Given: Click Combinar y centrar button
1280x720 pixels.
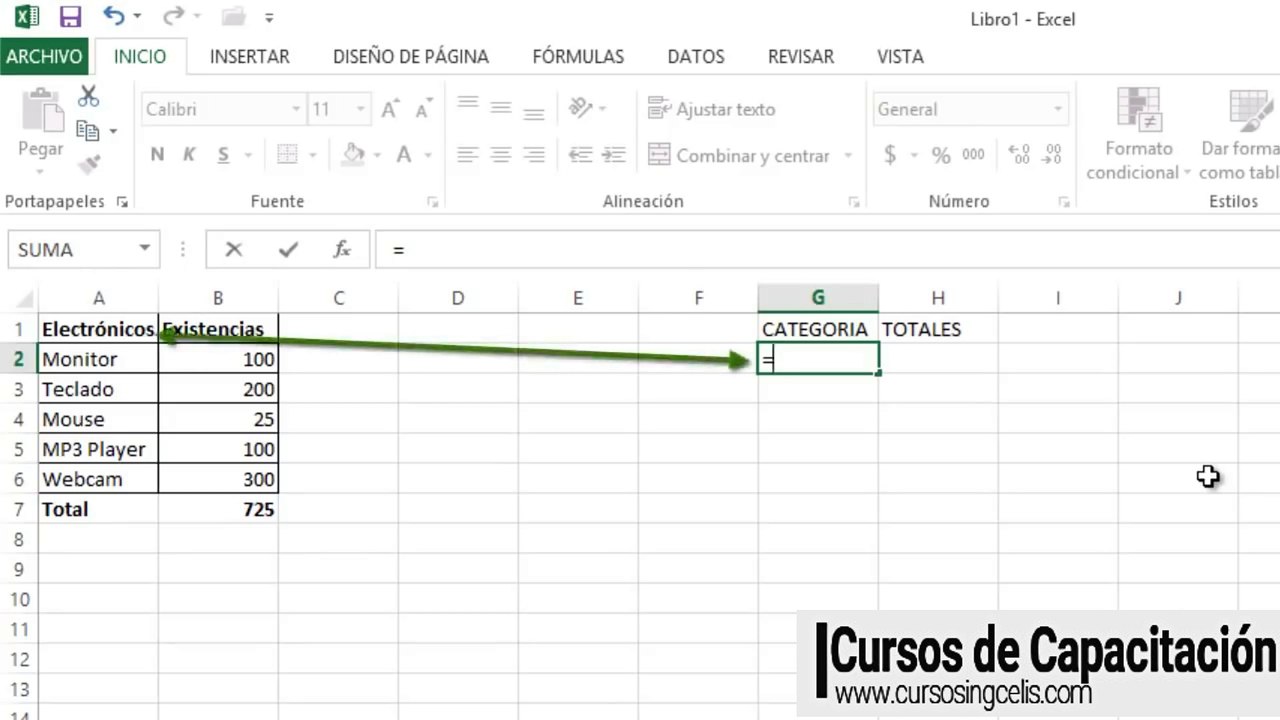Looking at the screenshot, I should [x=739, y=155].
